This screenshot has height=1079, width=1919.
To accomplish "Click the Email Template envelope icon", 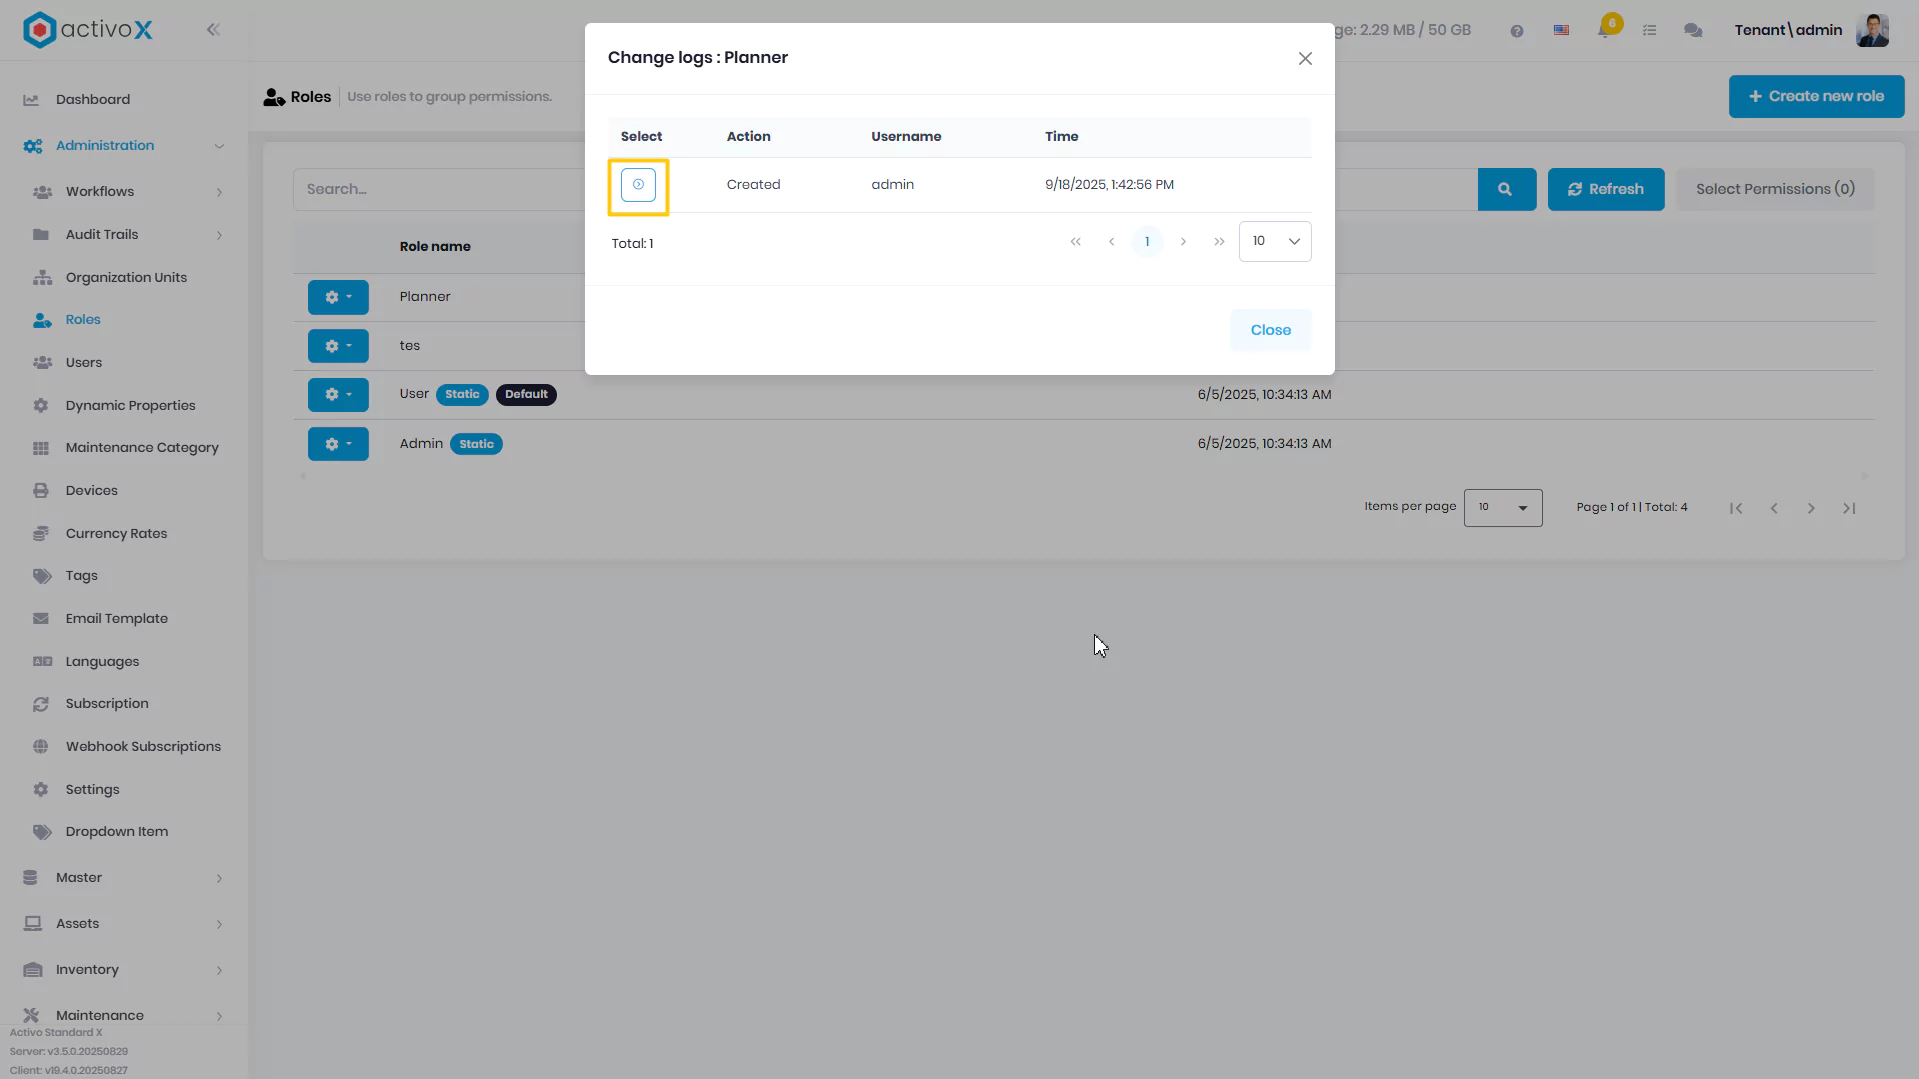I will (x=41, y=619).
